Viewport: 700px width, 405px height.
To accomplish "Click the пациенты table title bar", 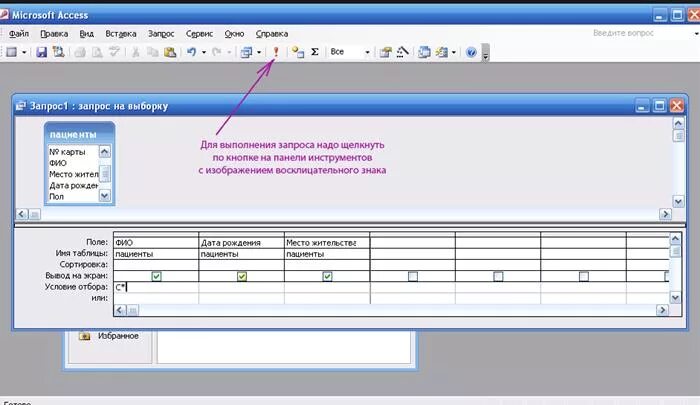I will [x=79, y=134].
